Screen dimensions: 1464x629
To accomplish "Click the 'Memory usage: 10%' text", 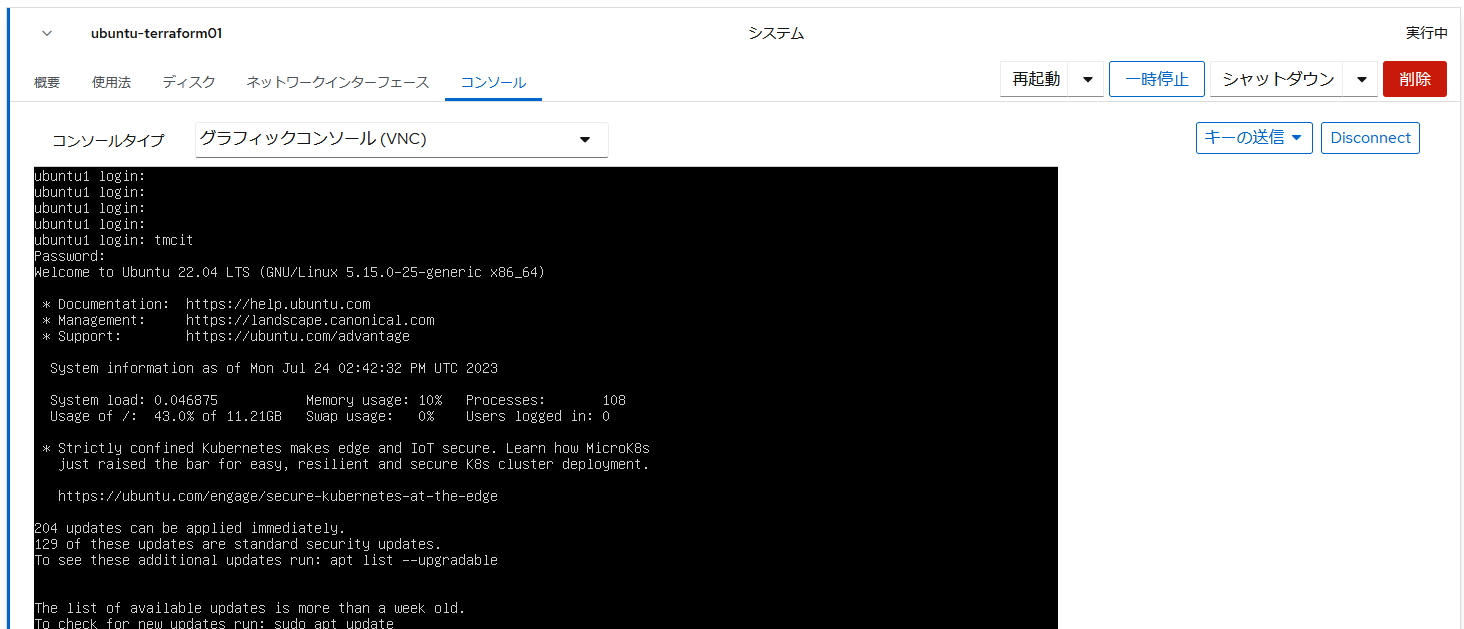I will point(374,400).
